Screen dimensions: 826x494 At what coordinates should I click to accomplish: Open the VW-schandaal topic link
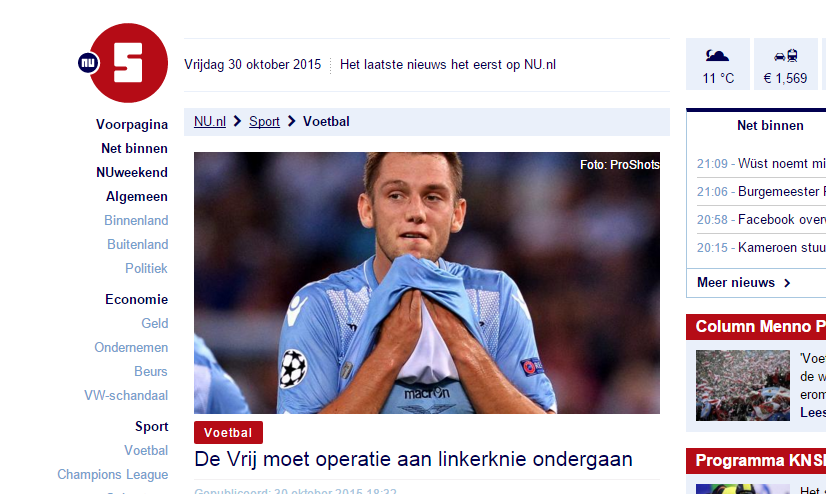(126, 395)
